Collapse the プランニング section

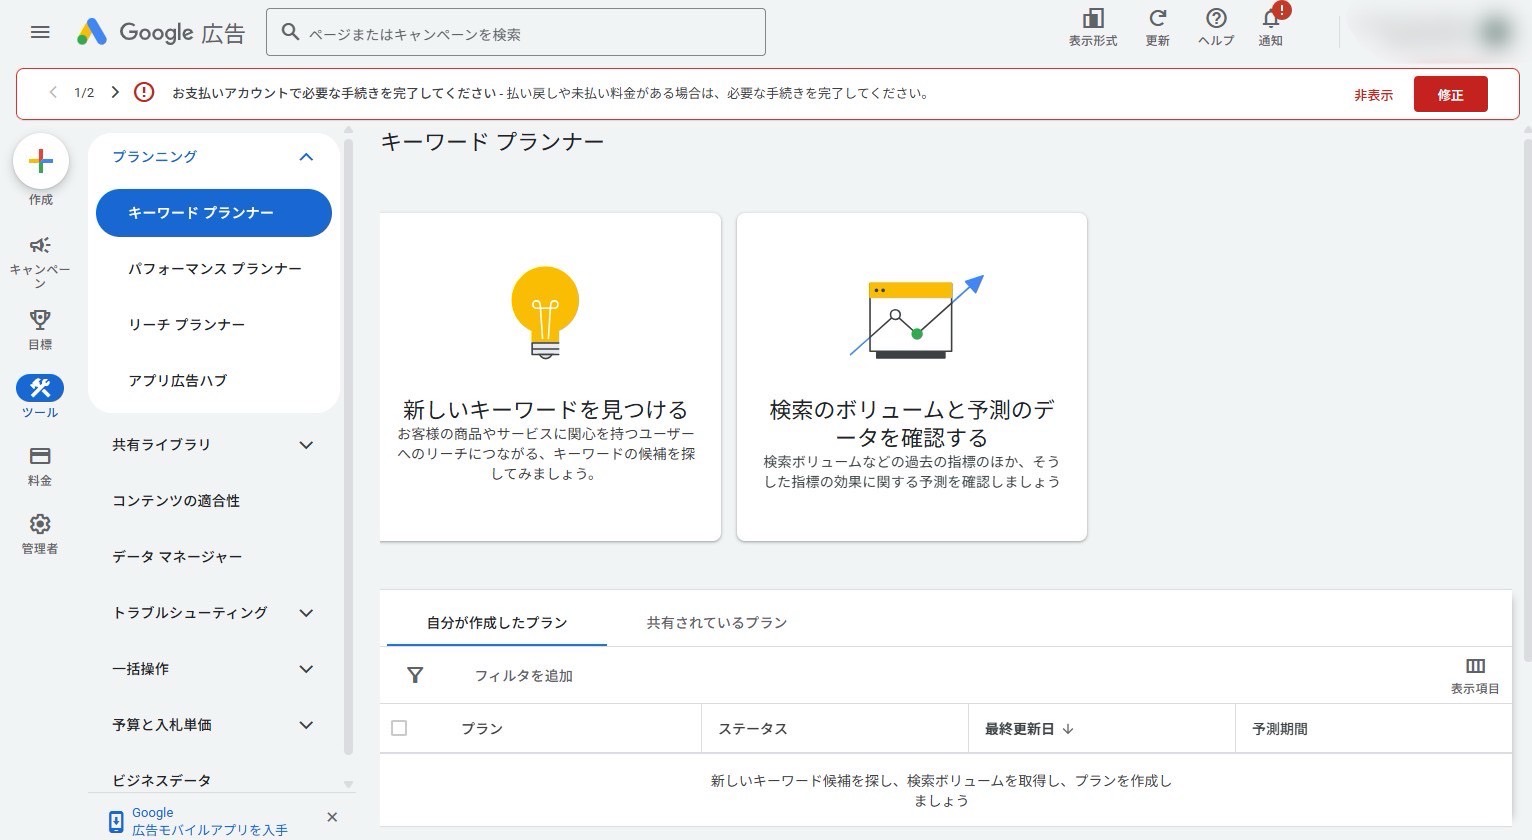(306, 157)
